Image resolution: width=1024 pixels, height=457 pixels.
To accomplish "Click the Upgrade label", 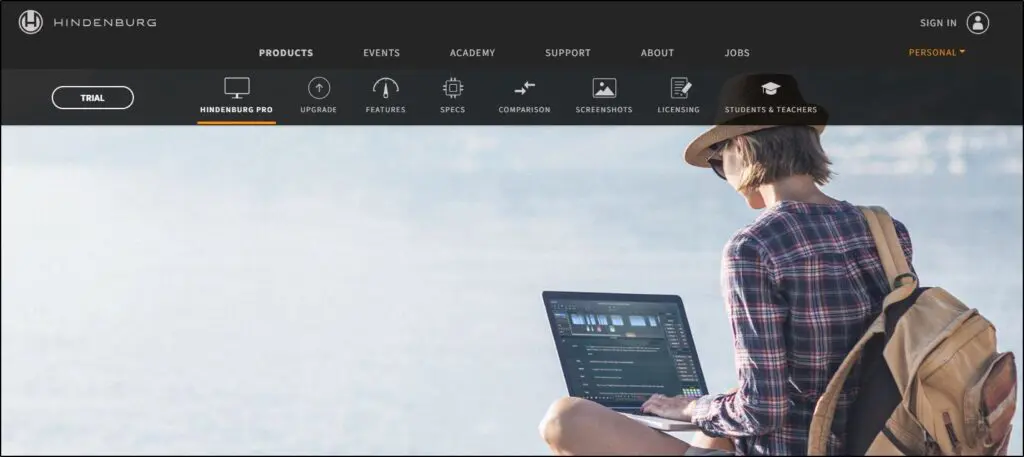I will click(319, 110).
